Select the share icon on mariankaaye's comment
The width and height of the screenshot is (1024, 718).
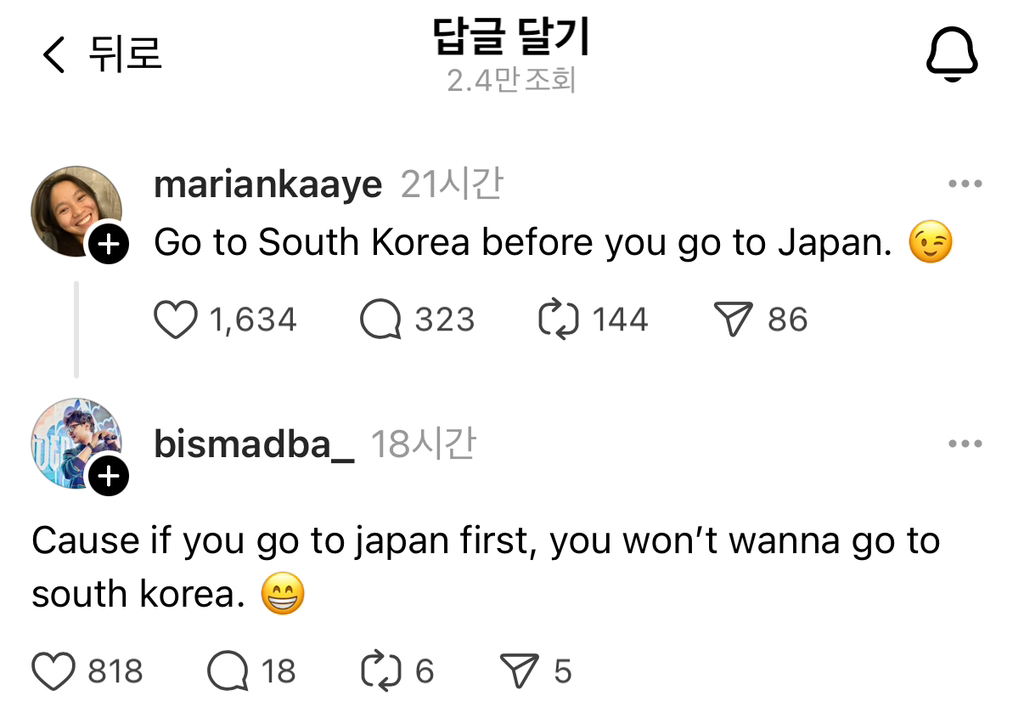coord(737,319)
